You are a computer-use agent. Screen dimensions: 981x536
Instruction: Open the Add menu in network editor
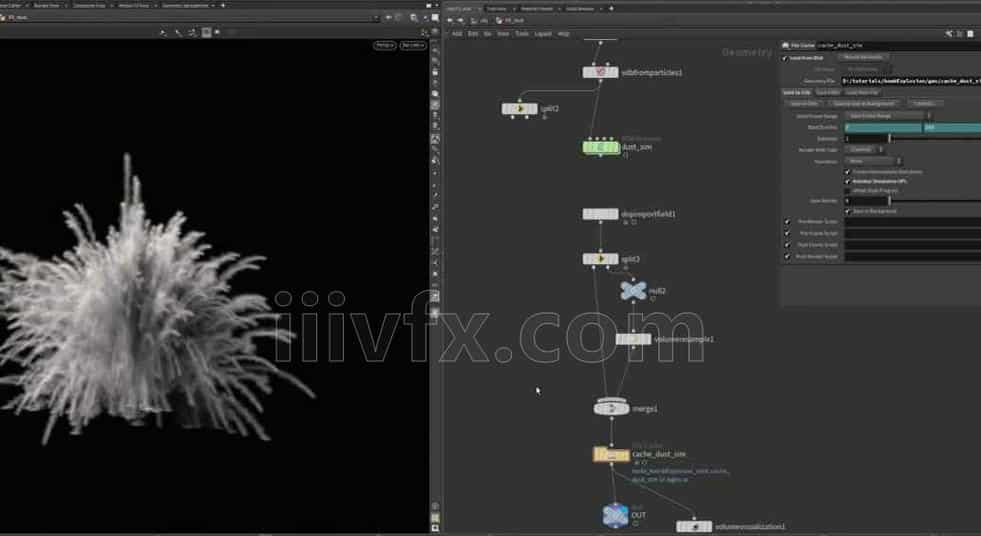457,34
